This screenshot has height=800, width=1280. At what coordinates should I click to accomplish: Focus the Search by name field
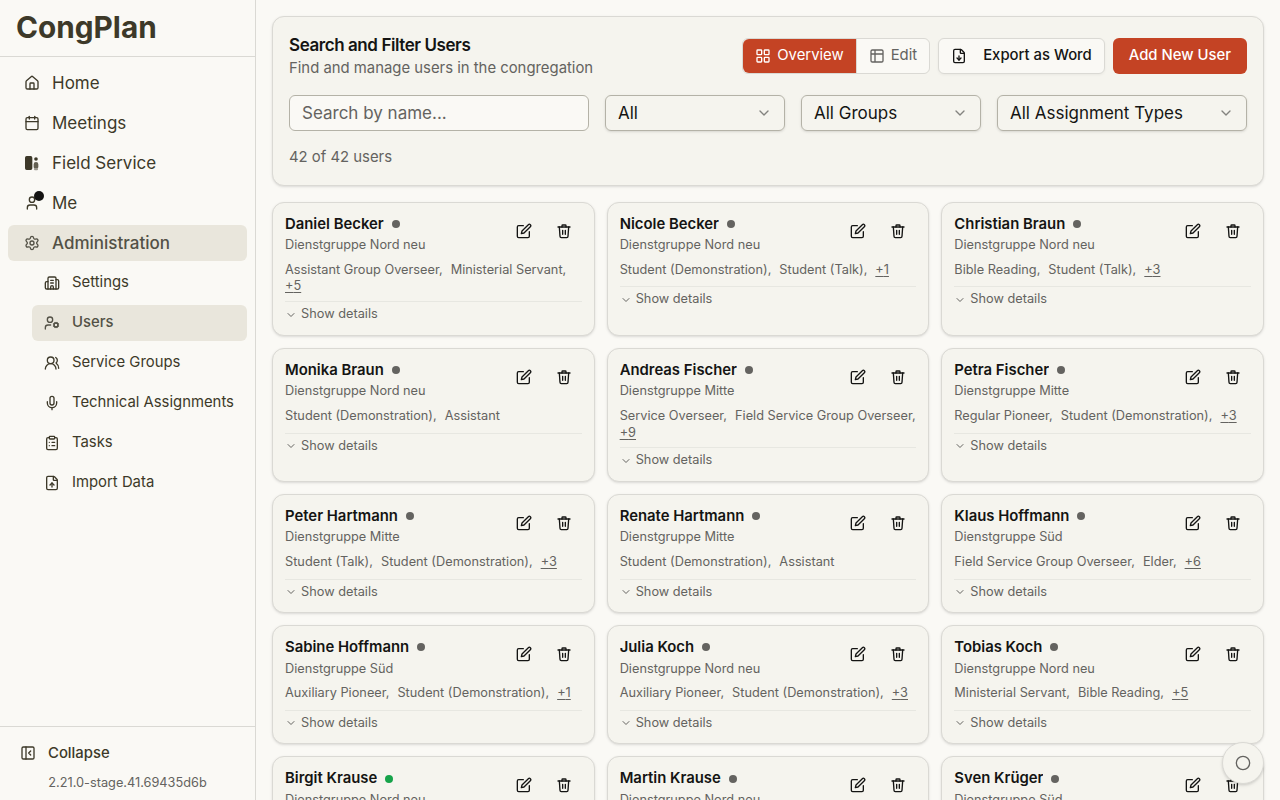439,113
